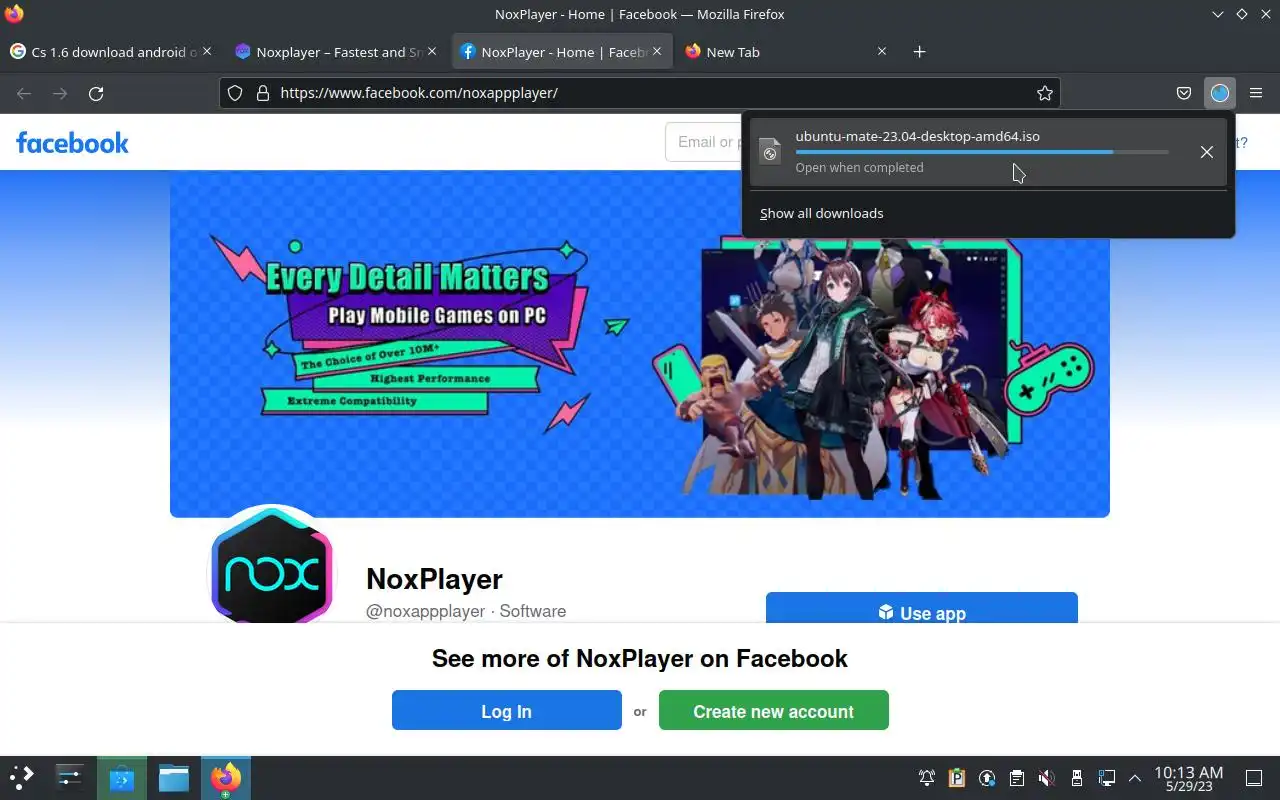The height and width of the screenshot is (800, 1280).
Task: Open the clipboard P tray icon
Action: pos(957,778)
